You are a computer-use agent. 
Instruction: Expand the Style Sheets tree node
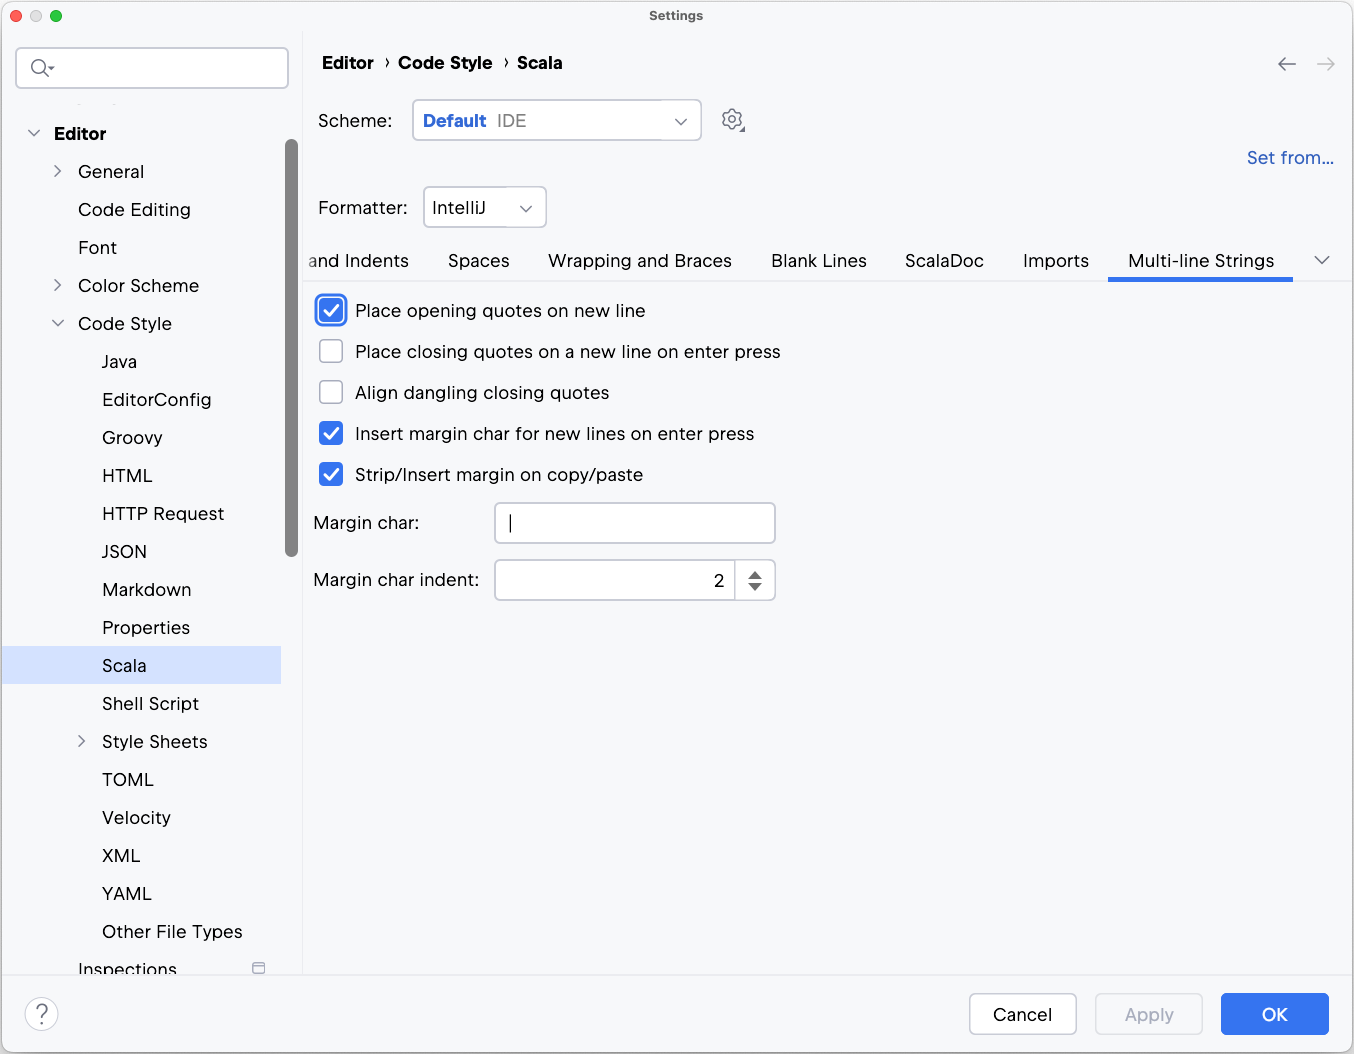point(81,741)
